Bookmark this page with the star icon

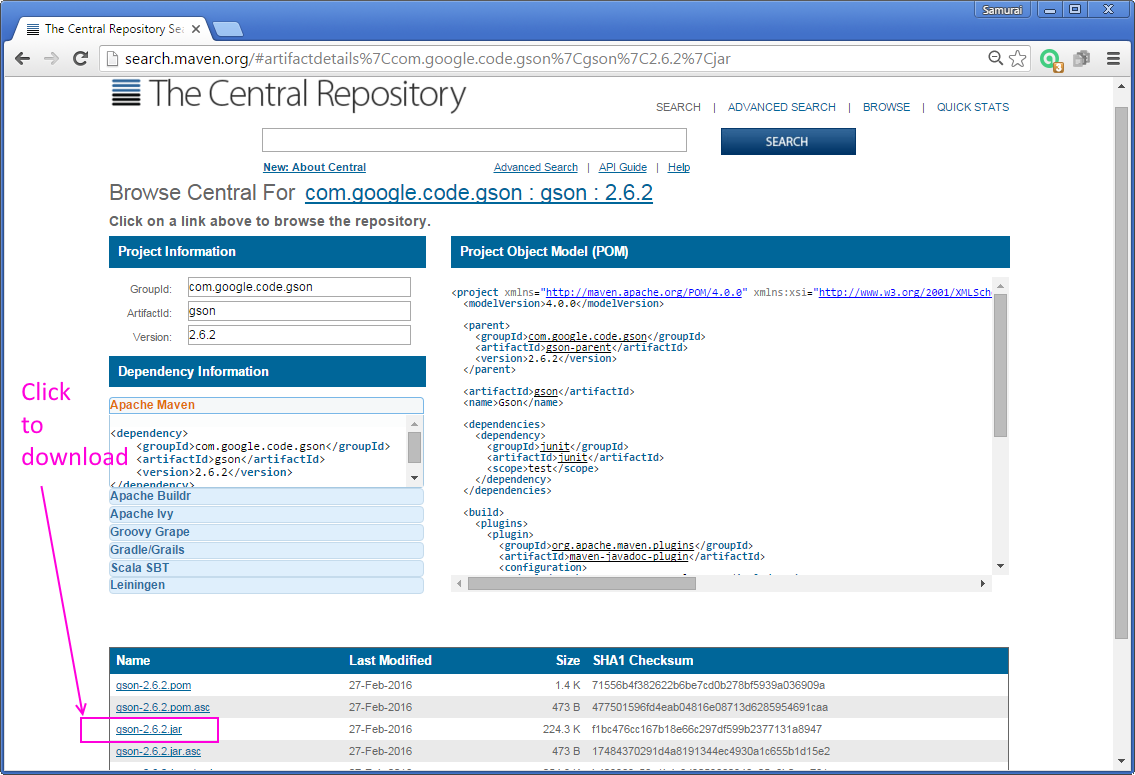[x=1018, y=59]
